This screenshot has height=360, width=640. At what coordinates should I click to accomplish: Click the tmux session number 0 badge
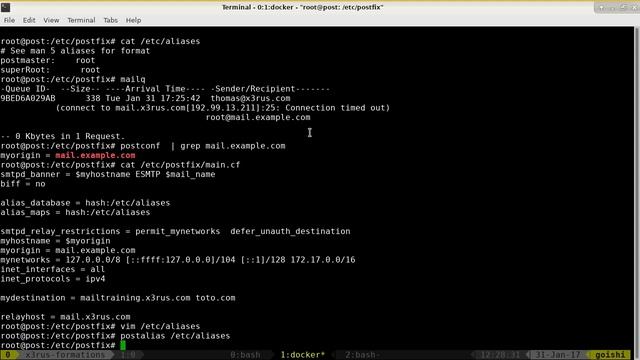coord(8,355)
